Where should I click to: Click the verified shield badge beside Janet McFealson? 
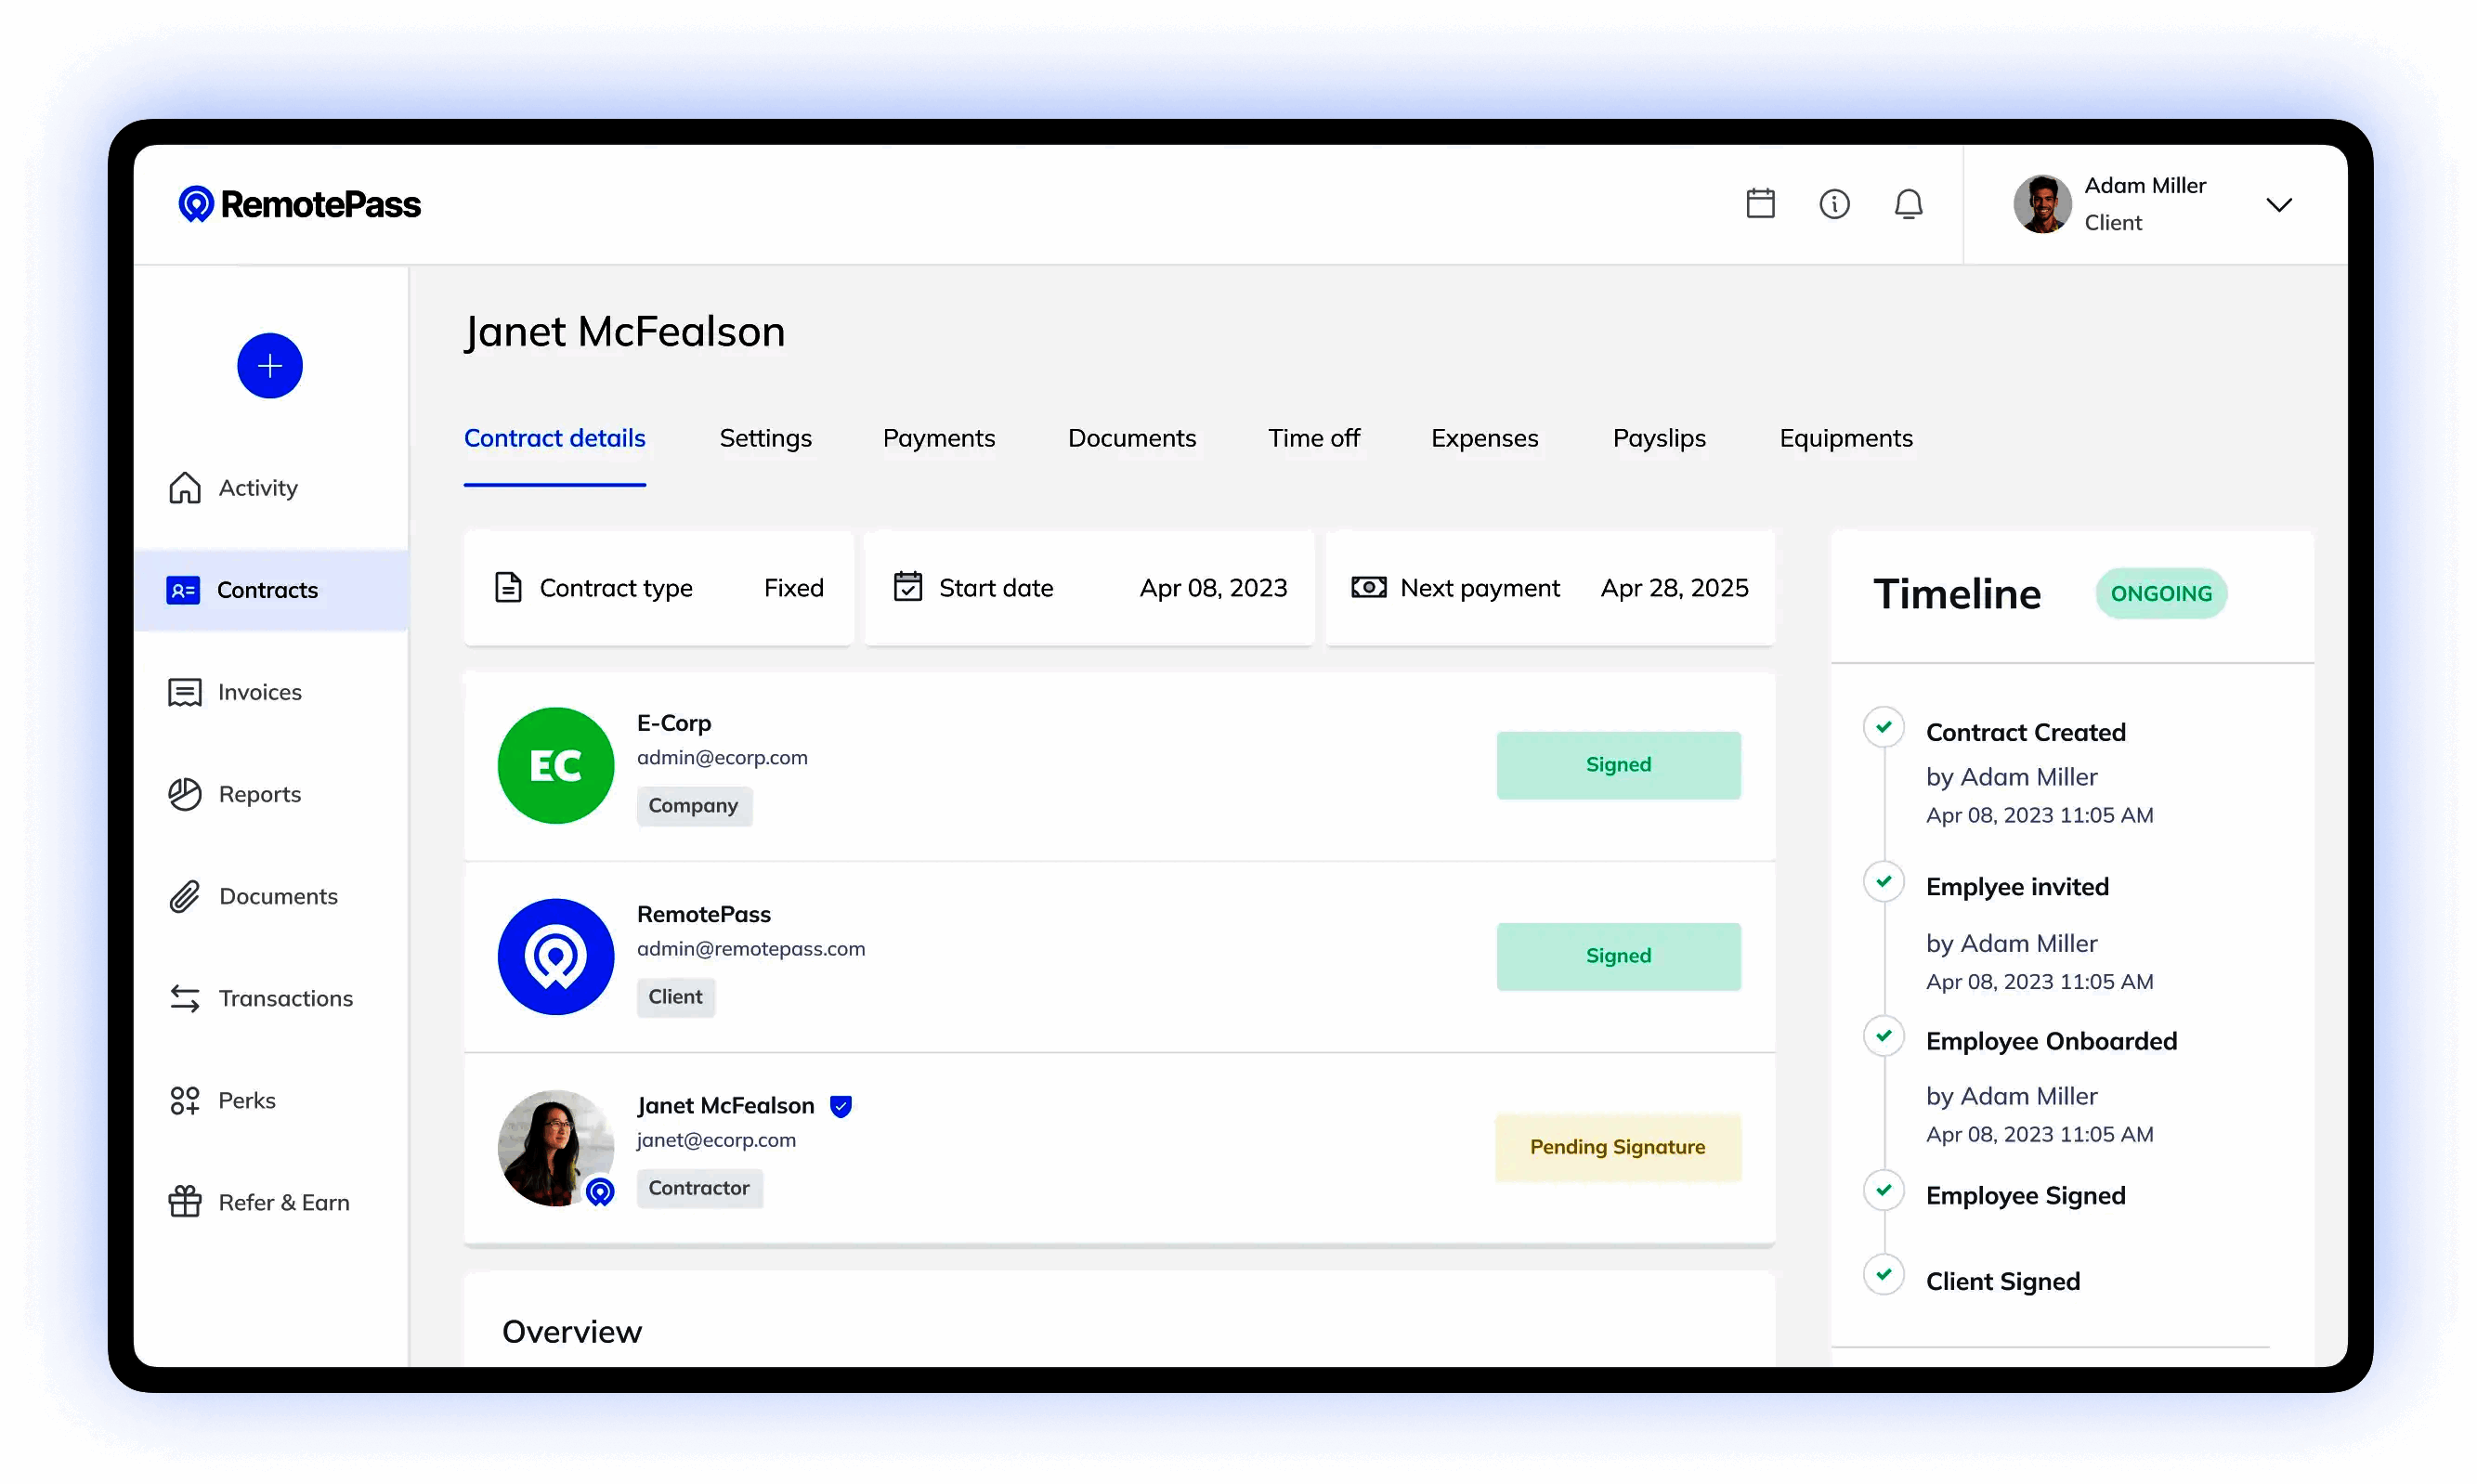point(841,1107)
